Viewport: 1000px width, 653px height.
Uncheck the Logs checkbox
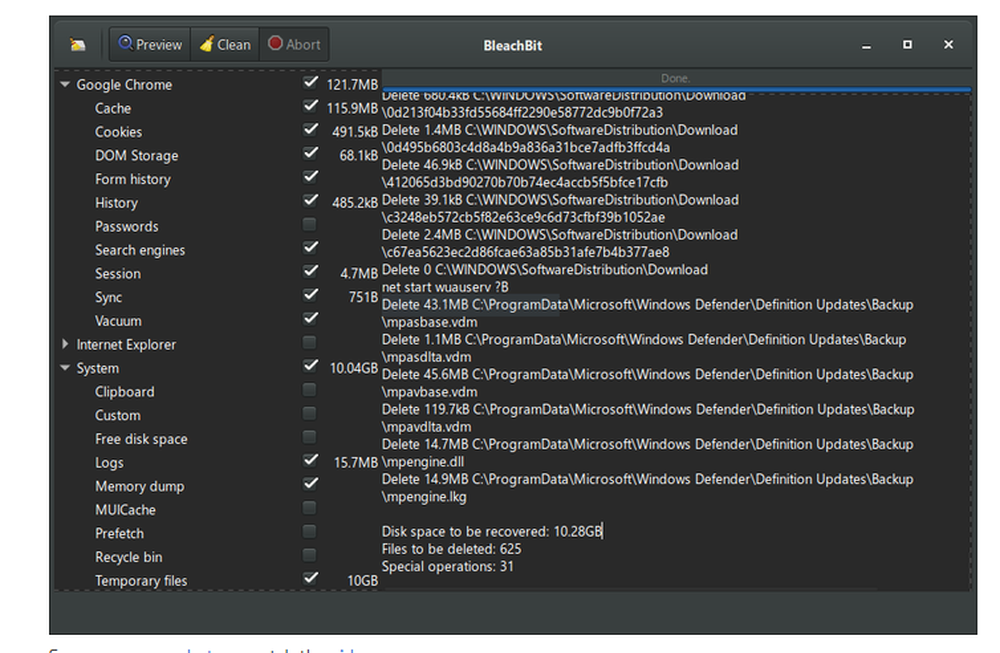310,460
